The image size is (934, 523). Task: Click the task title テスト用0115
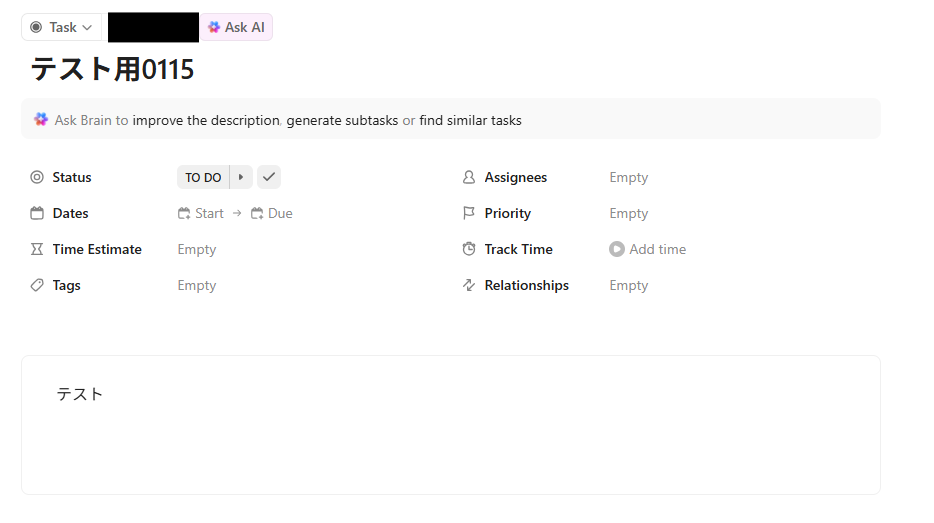click(x=112, y=69)
